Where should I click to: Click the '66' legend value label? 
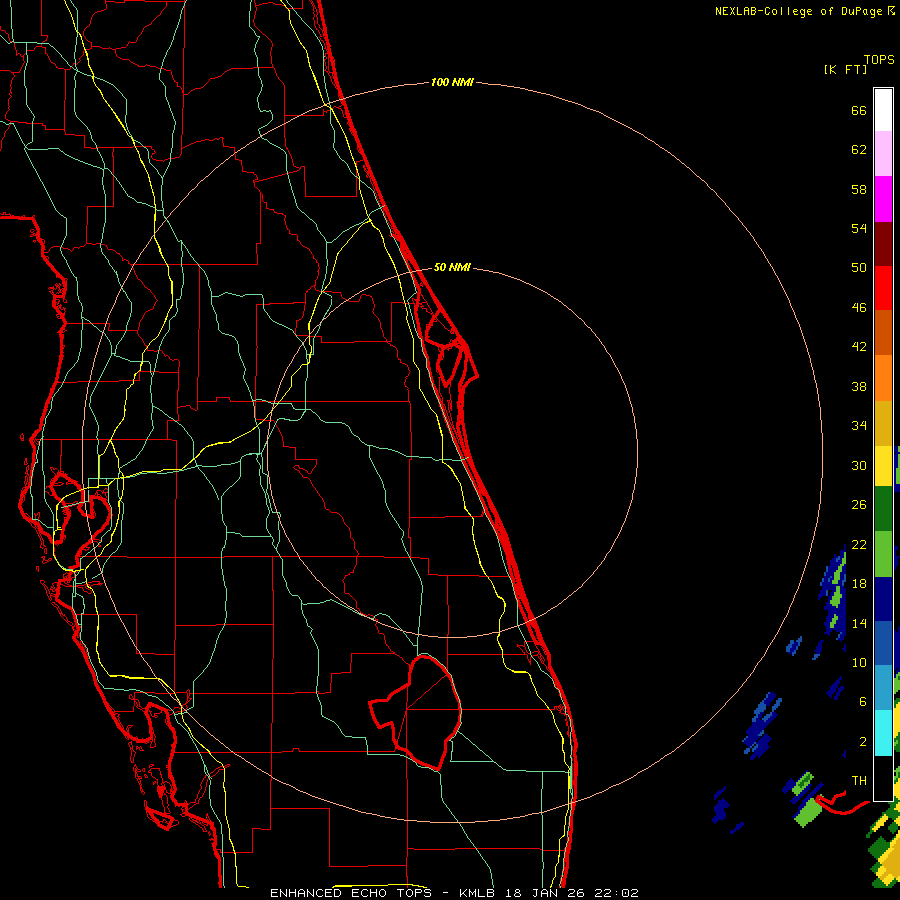pyautogui.click(x=859, y=110)
